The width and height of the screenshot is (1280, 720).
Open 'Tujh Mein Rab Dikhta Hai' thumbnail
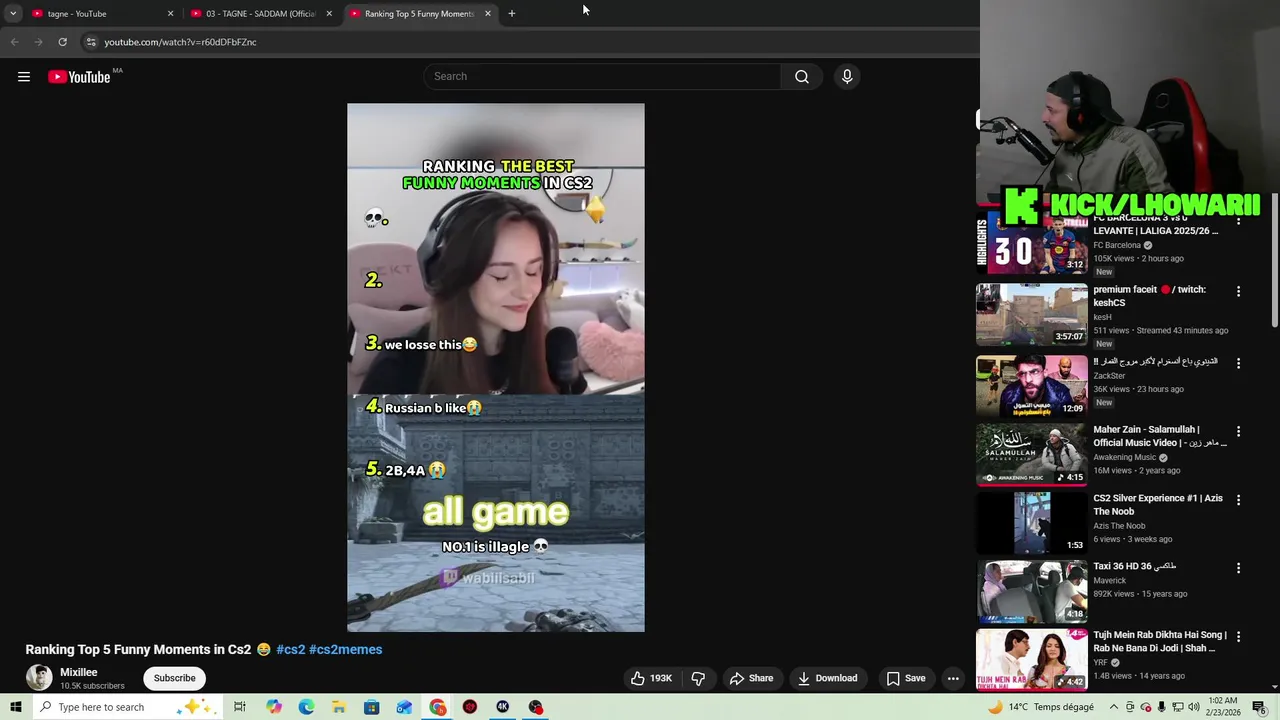(1032, 659)
